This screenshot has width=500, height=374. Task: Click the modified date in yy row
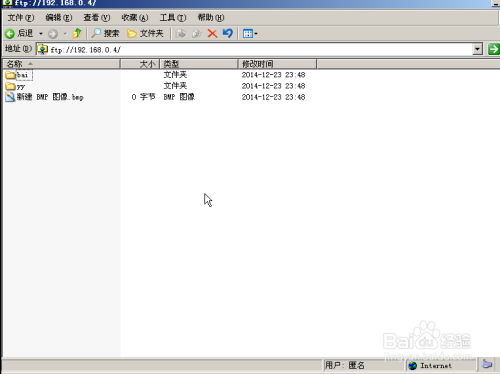(273, 86)
